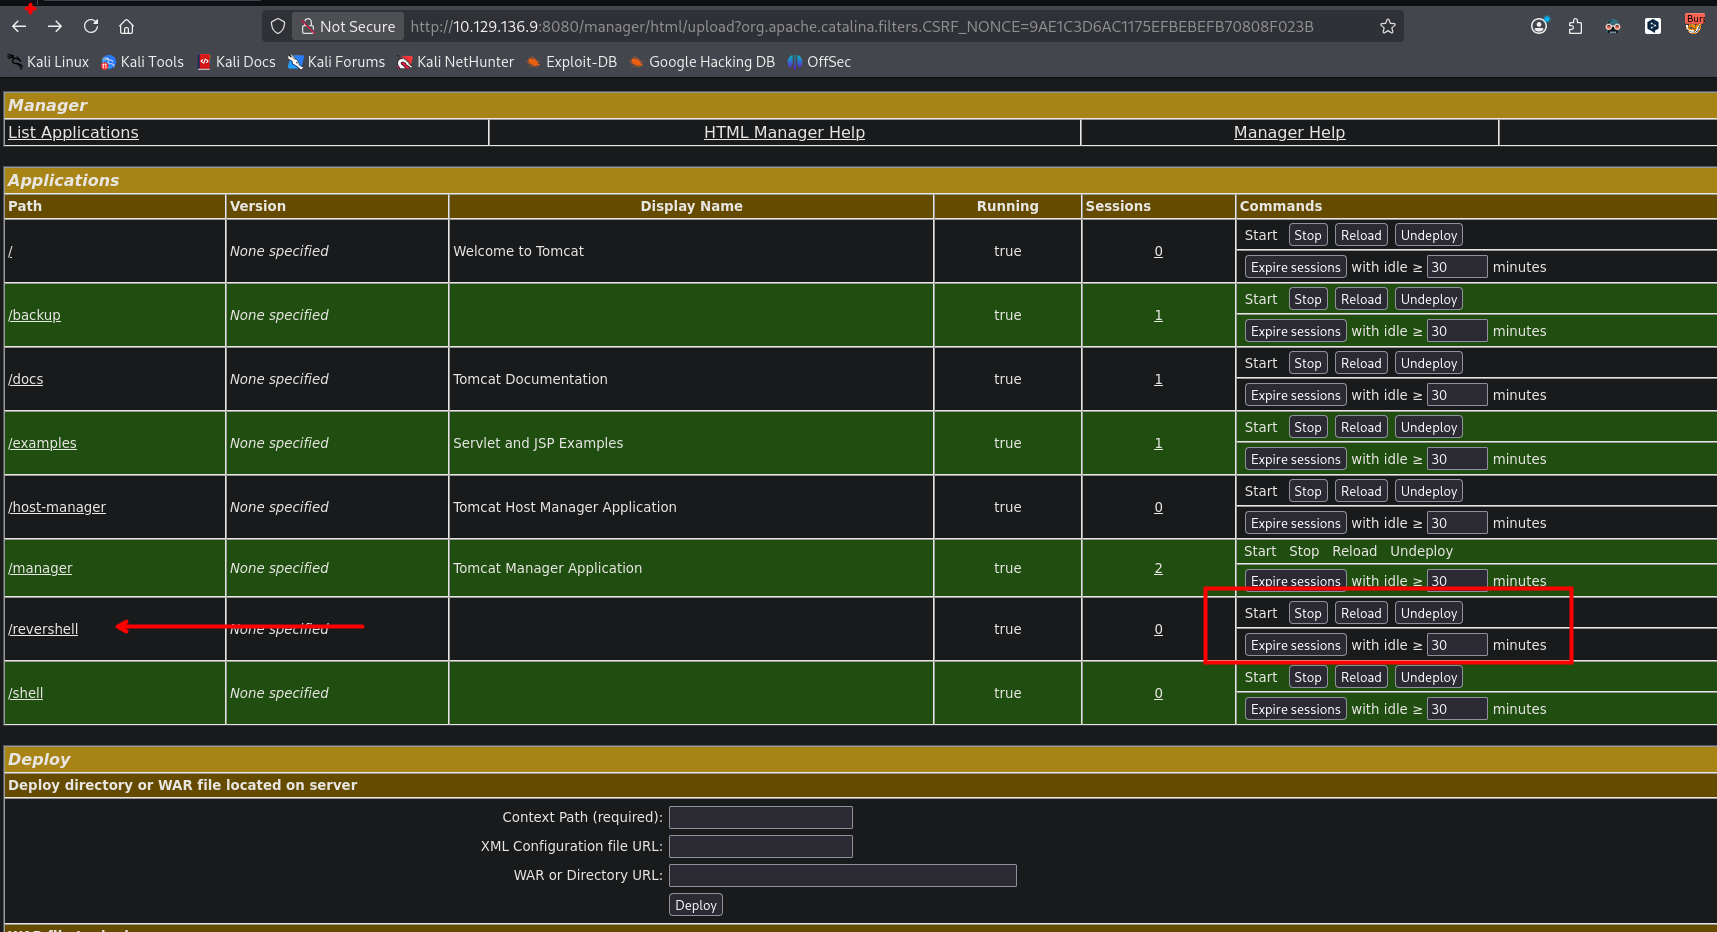The width and height of the screenshot is (1717, 932).
Task: Open the Kali Tools bookmark
Action: [142, 62]
